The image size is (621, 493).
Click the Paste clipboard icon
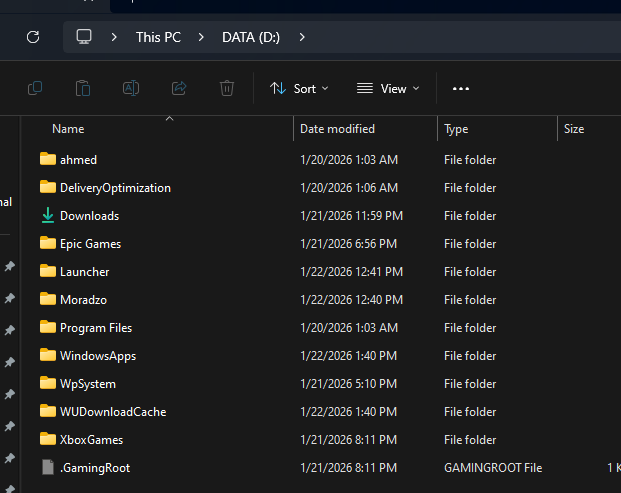coord(83,88)
